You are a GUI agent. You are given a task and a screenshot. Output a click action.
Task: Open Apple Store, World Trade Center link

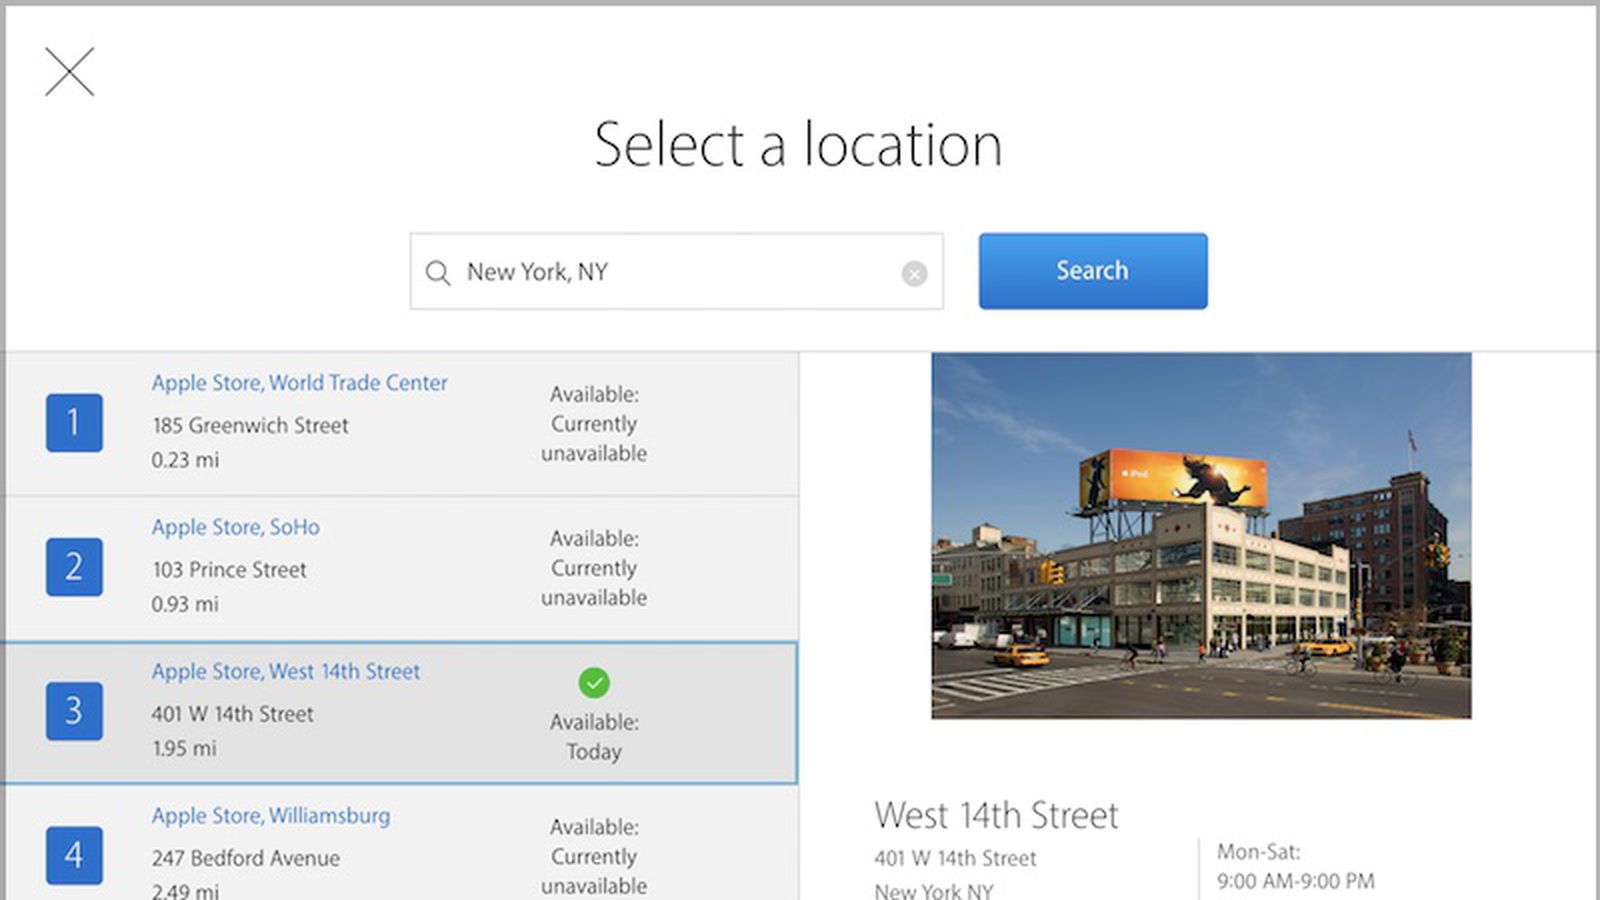pos(299,383)
